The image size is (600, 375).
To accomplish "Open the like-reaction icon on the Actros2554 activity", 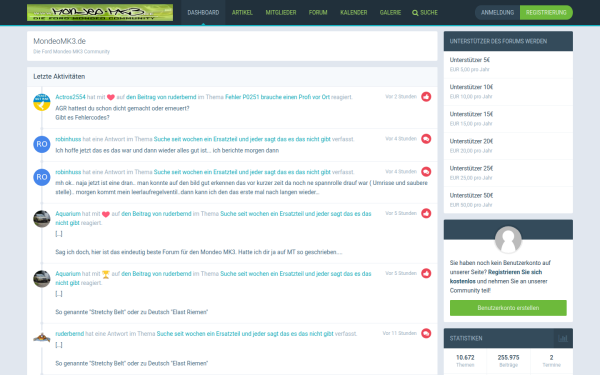I will 426,97.
